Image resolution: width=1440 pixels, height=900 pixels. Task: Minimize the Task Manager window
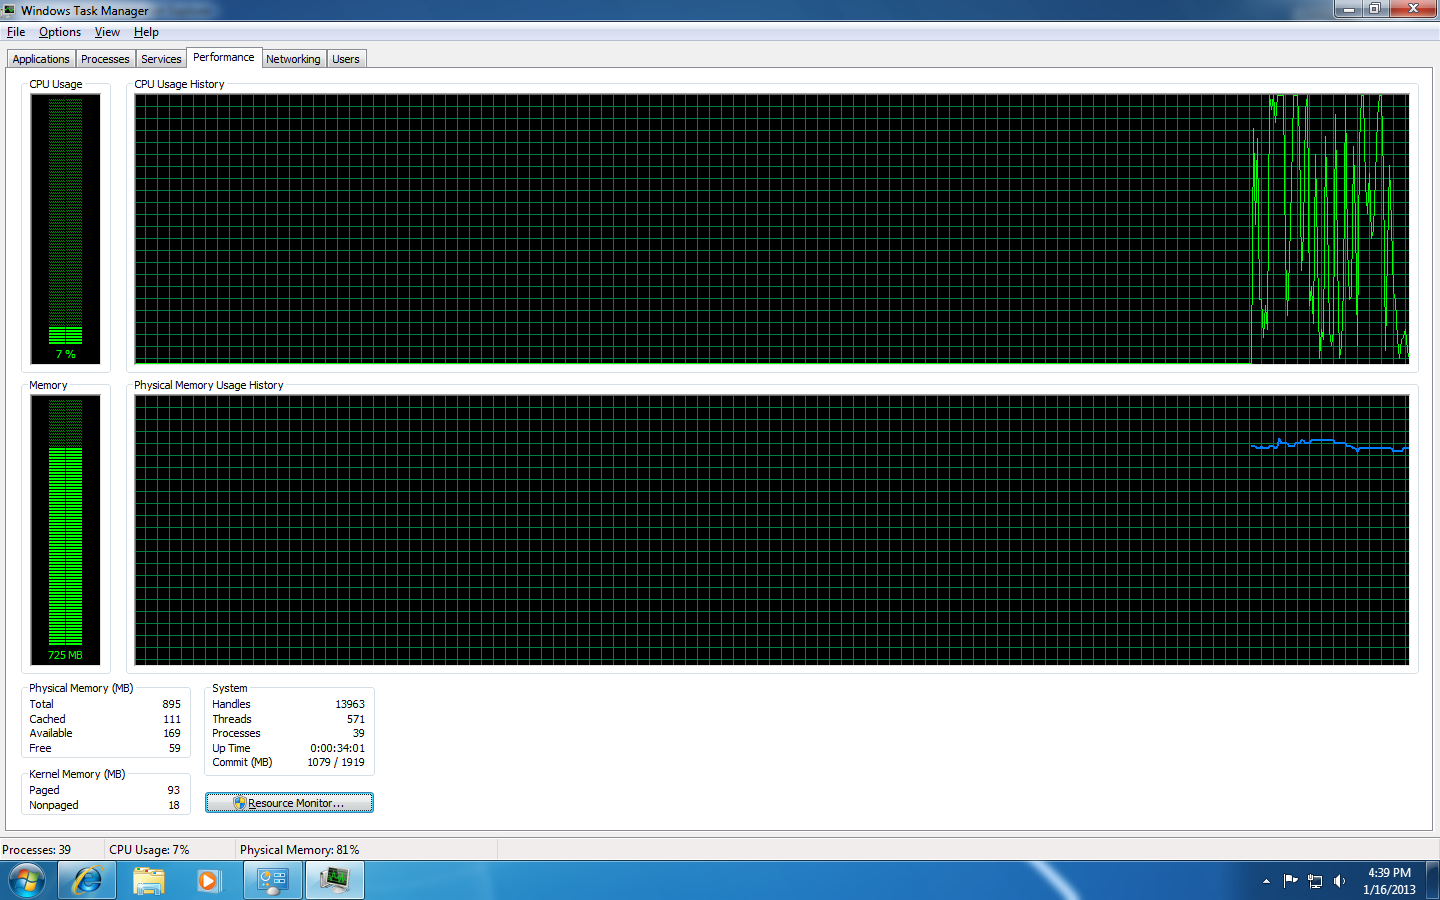(x=1348, y=9)
